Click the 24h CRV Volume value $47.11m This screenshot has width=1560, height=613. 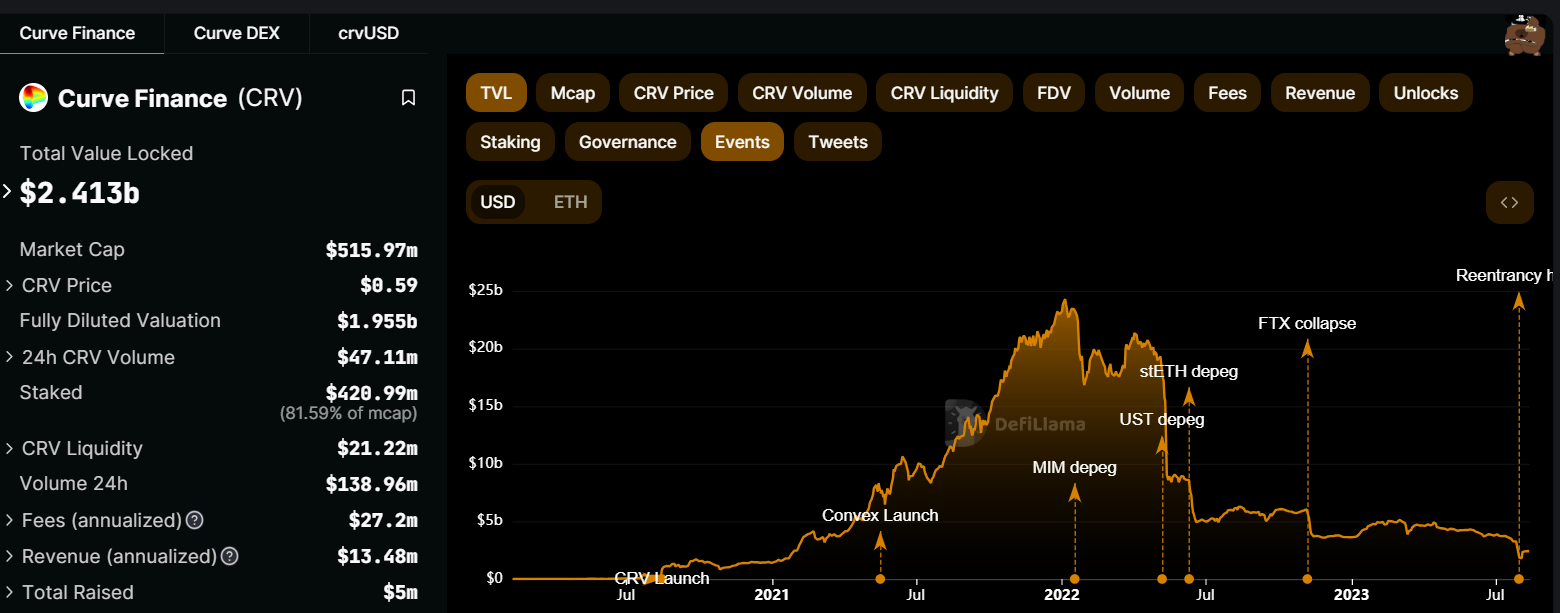(377, 357)
